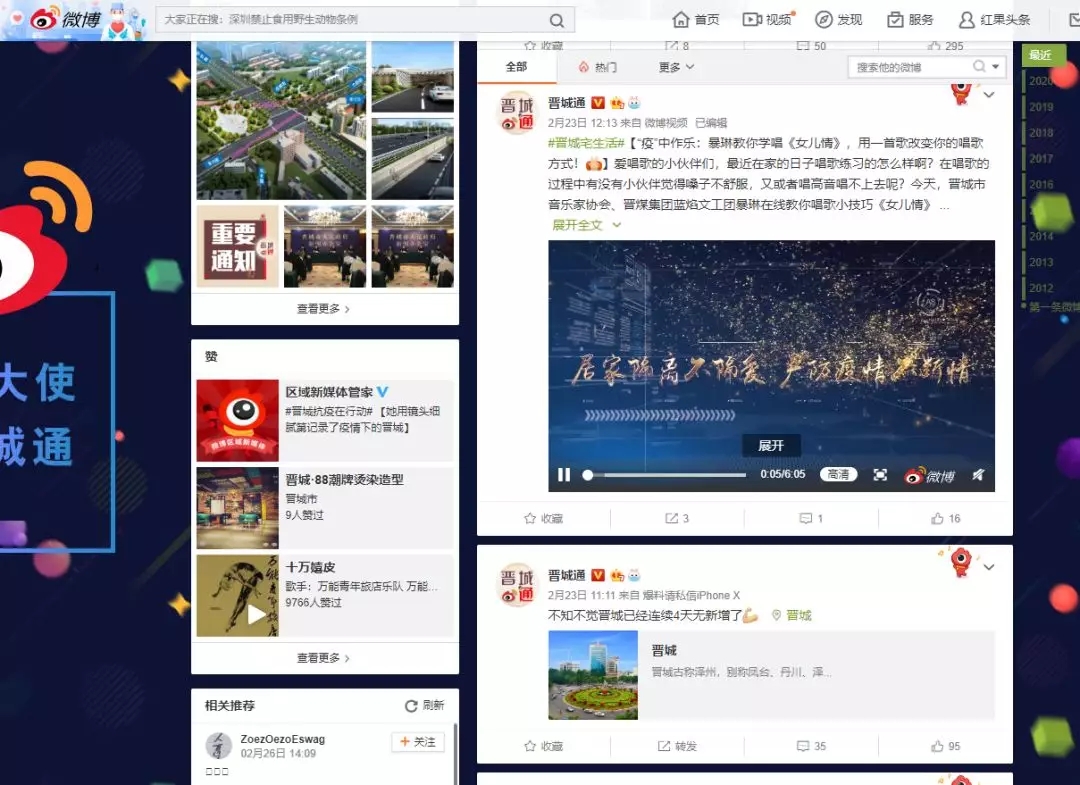1080x785 pixels.
Task: Open dropdown arrow beside 搜索他的微博 search
Action: pos(996,67)
